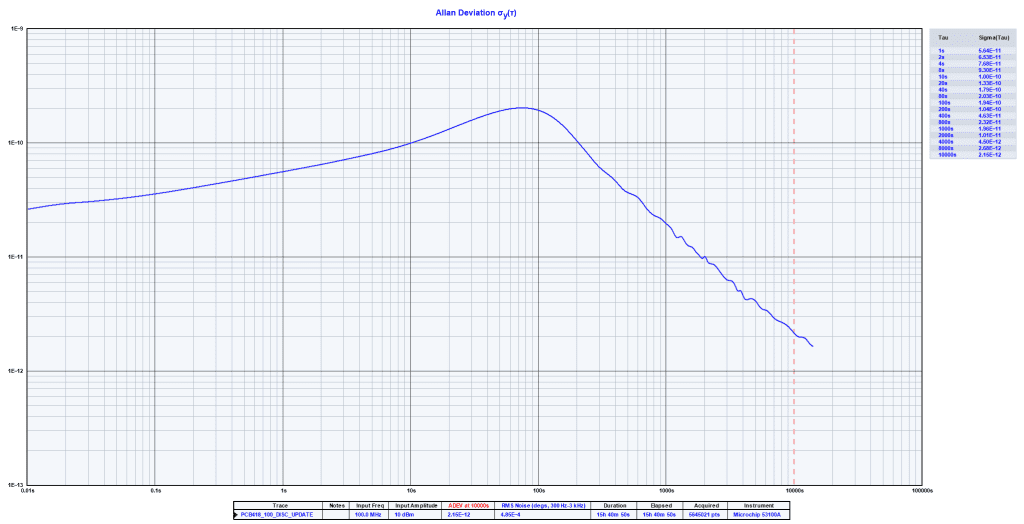
Task: Select the RMS Noise column header
Action: tap(544, 506)
